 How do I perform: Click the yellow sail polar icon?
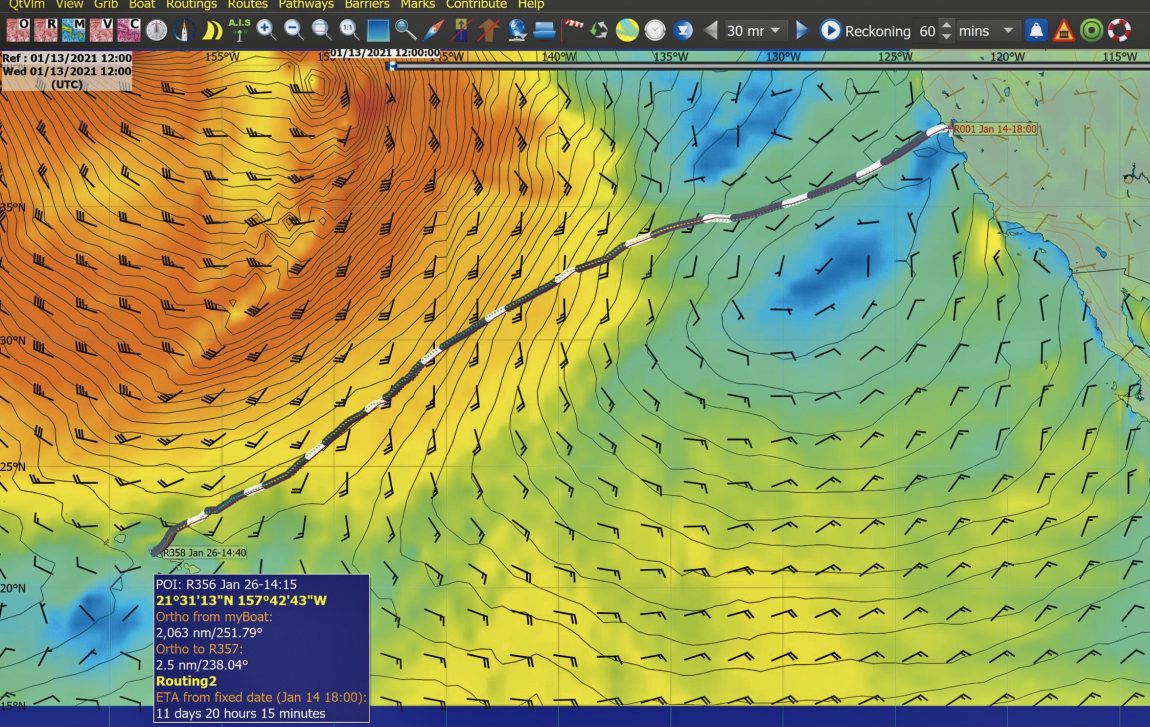pyautogui.click(x=212, y=30)
